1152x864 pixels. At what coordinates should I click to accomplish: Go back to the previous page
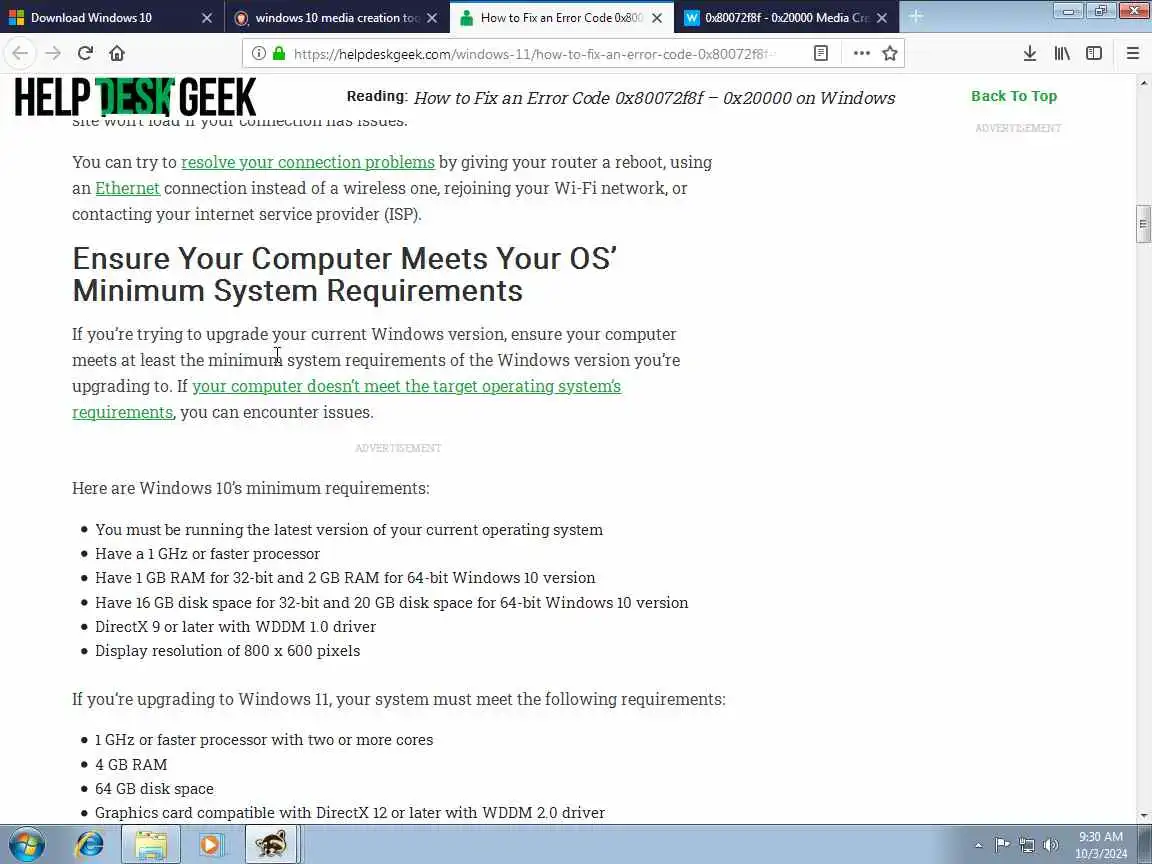point(21,53)
